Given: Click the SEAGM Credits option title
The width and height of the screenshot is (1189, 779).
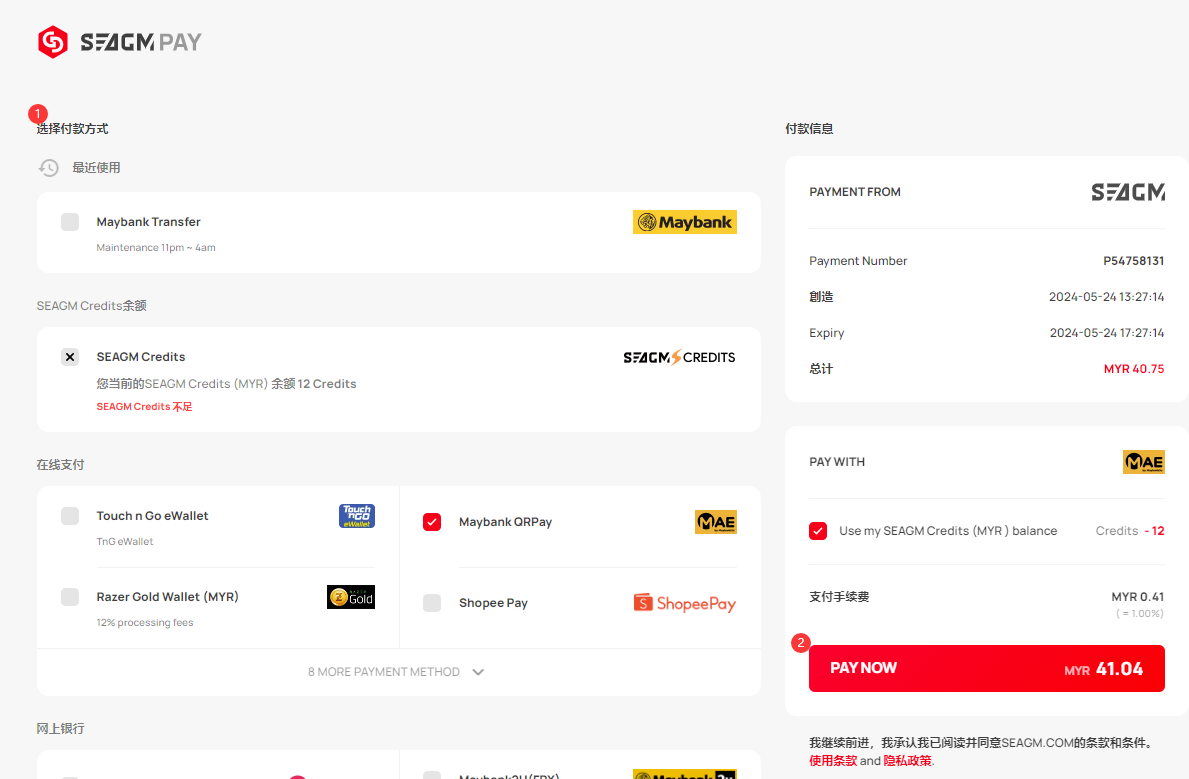Looking at the screenshot, I should tap(141, 357).
